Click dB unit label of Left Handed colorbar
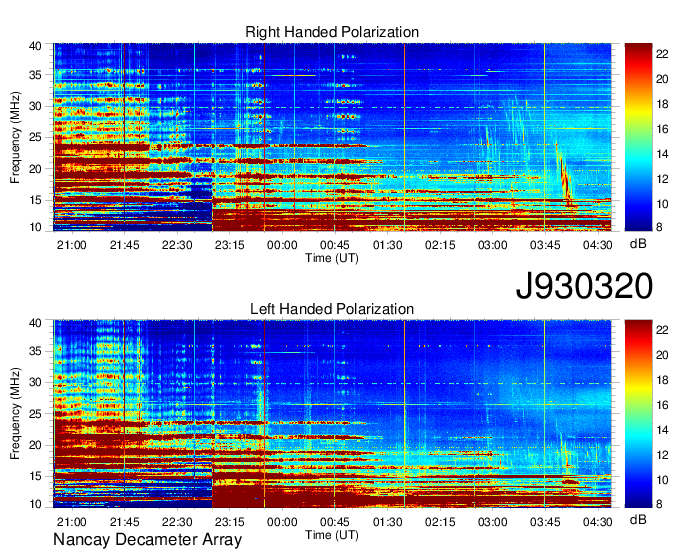Image resolution: width=680 pixels, height=552 pixels. pos(638,519)
